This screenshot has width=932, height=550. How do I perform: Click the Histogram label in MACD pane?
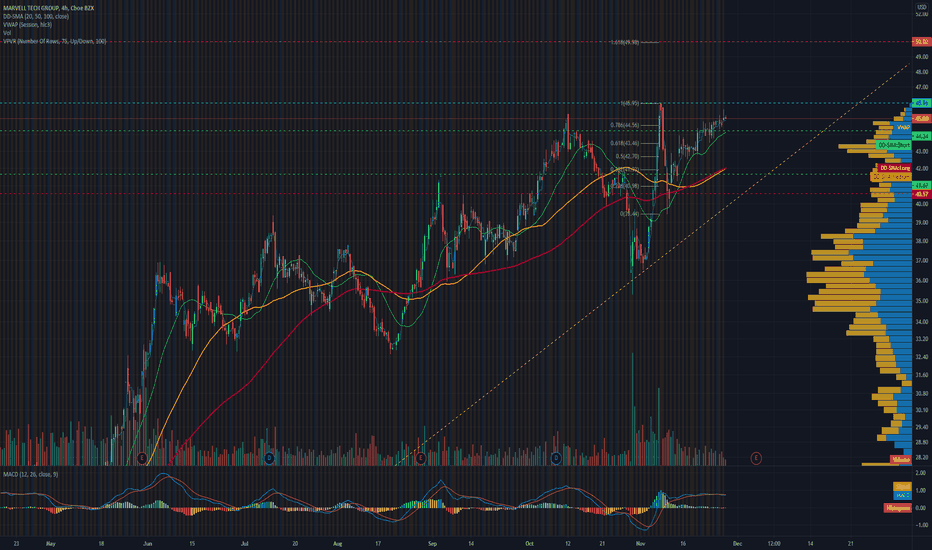point(898,508)
